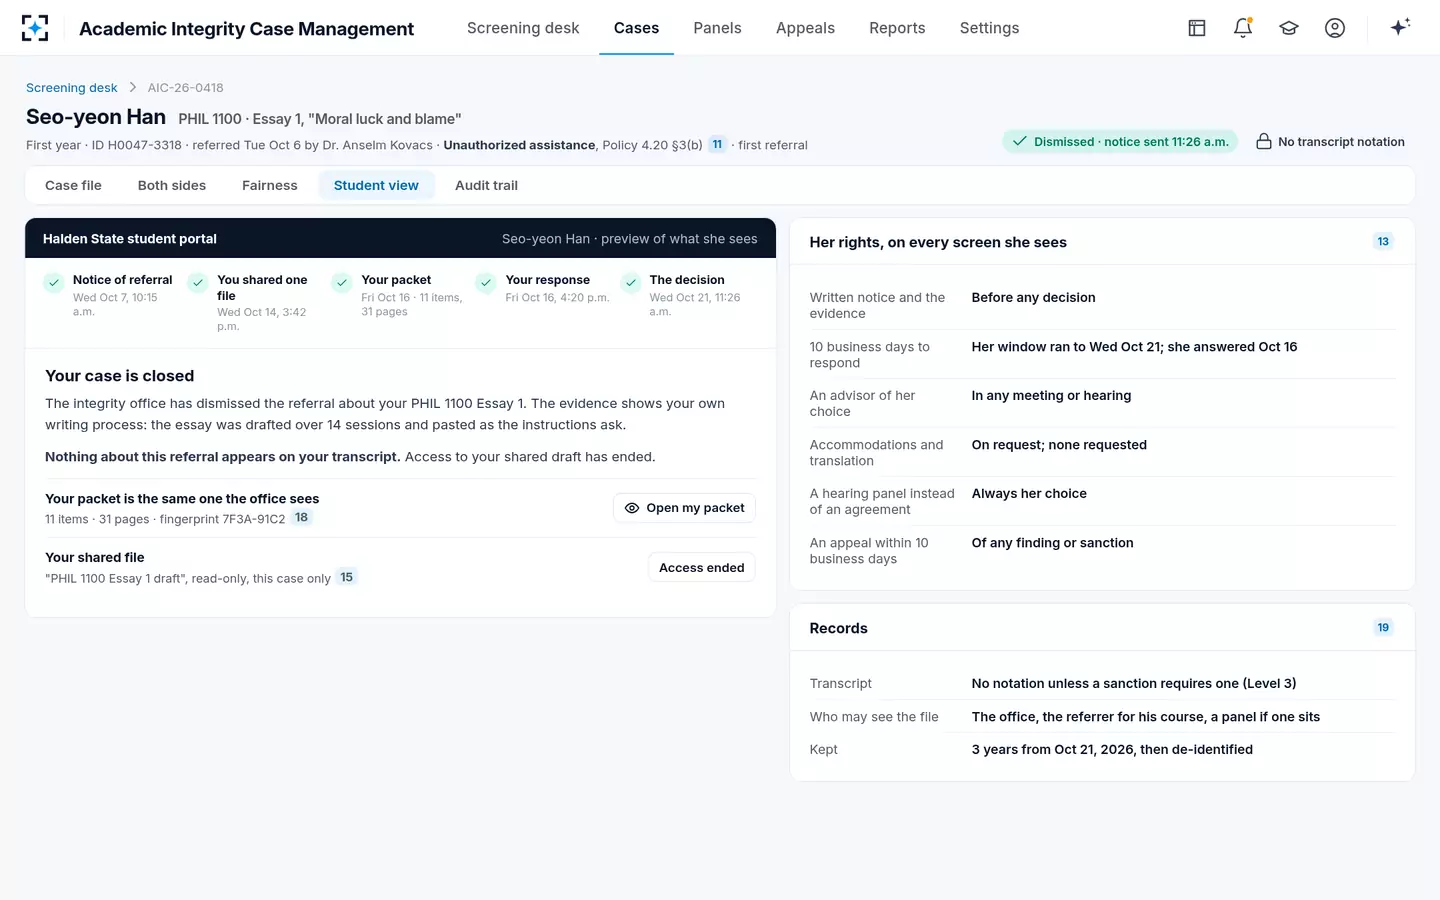Image resolution: width=1440 pixels, height=900 pixels.
Task: Click reference badge 11 next to policy
Action: pyautogui.click(x=717, y=144)
